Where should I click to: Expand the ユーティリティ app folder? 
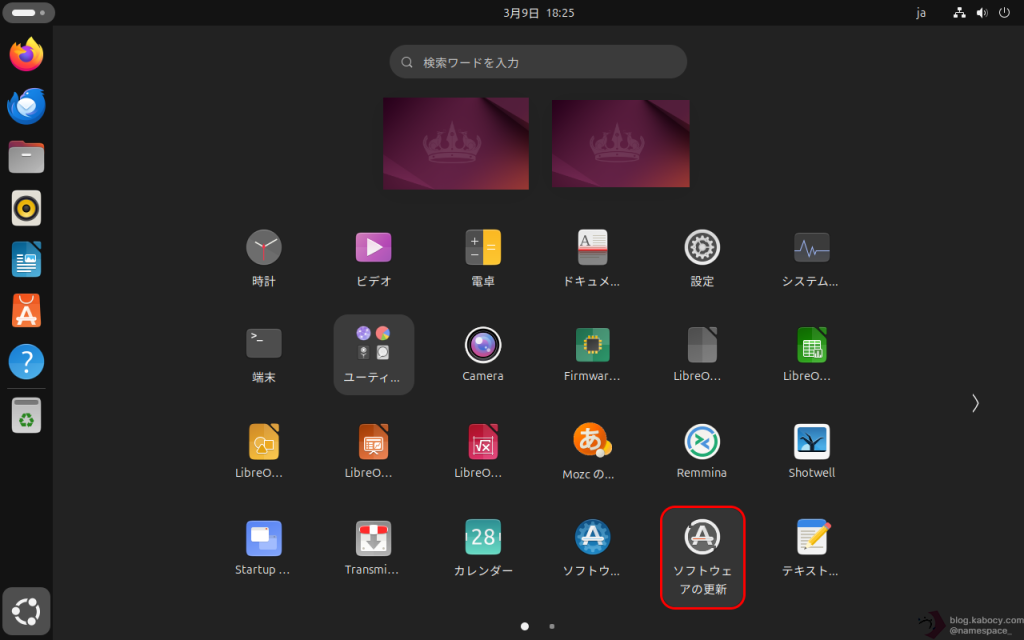pyautogui.click(x=373, y=354)
